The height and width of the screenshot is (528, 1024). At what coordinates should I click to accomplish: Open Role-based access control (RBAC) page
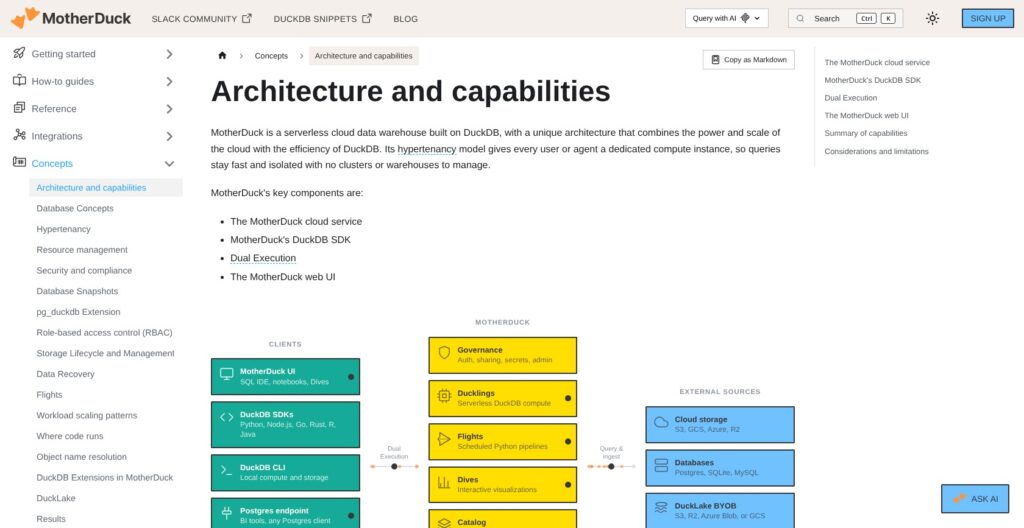104,333
